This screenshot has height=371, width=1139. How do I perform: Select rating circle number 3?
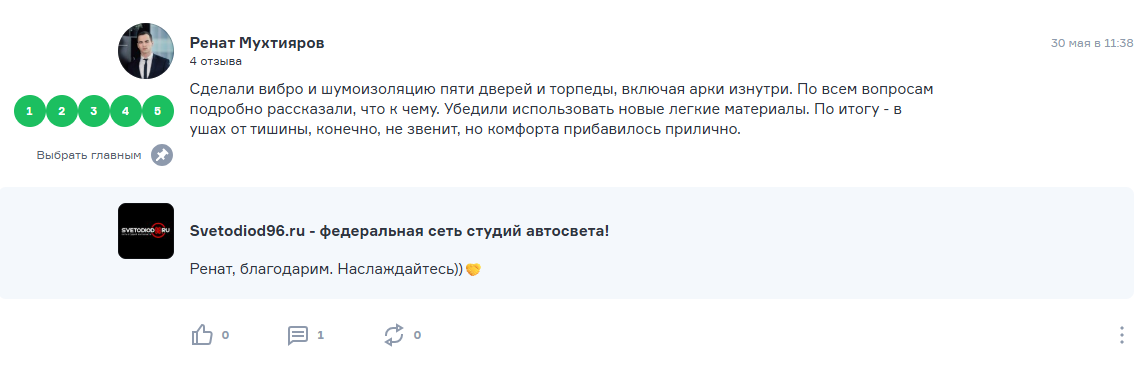coord(94,111)
